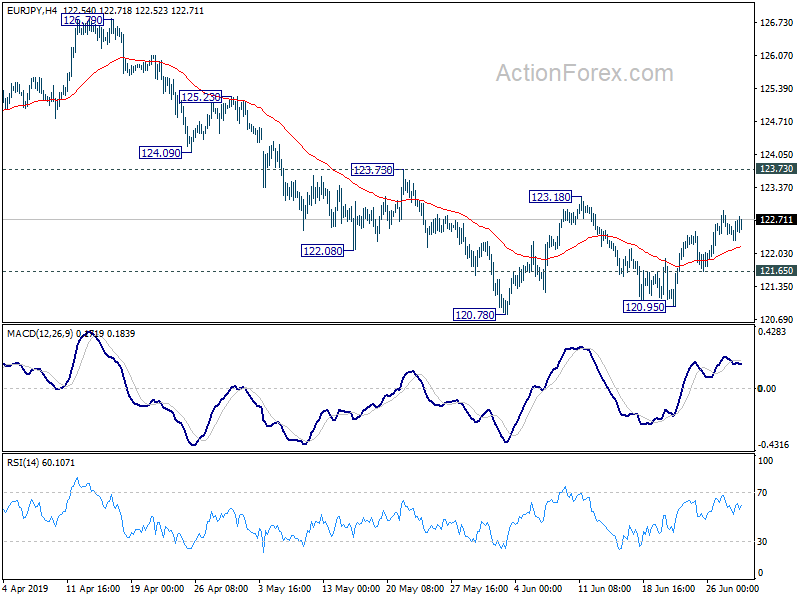Click the 27 May 16:00 time label

(479, 588)
